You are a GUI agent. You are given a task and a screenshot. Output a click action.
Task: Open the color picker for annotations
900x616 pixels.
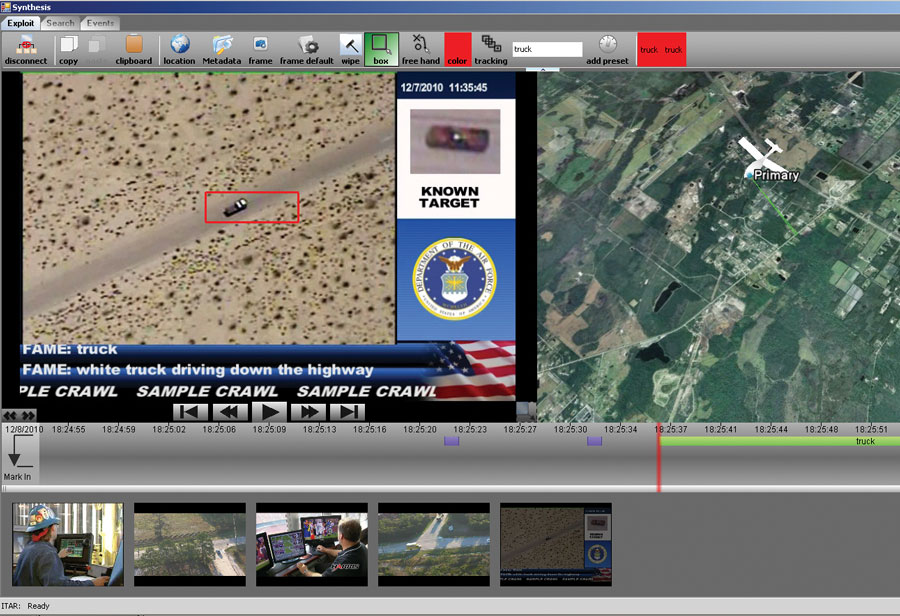click(x=457, y=46)
